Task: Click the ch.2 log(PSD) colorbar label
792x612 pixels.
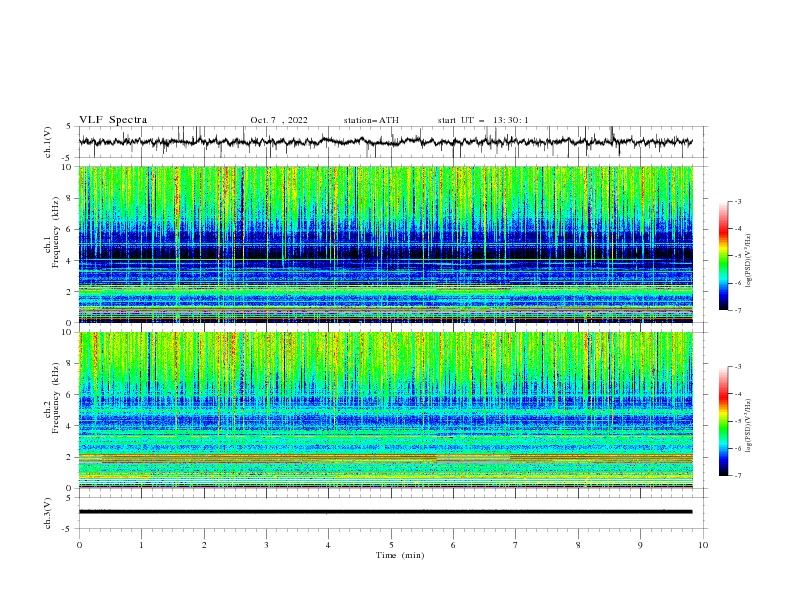Action: coord(749,426)
